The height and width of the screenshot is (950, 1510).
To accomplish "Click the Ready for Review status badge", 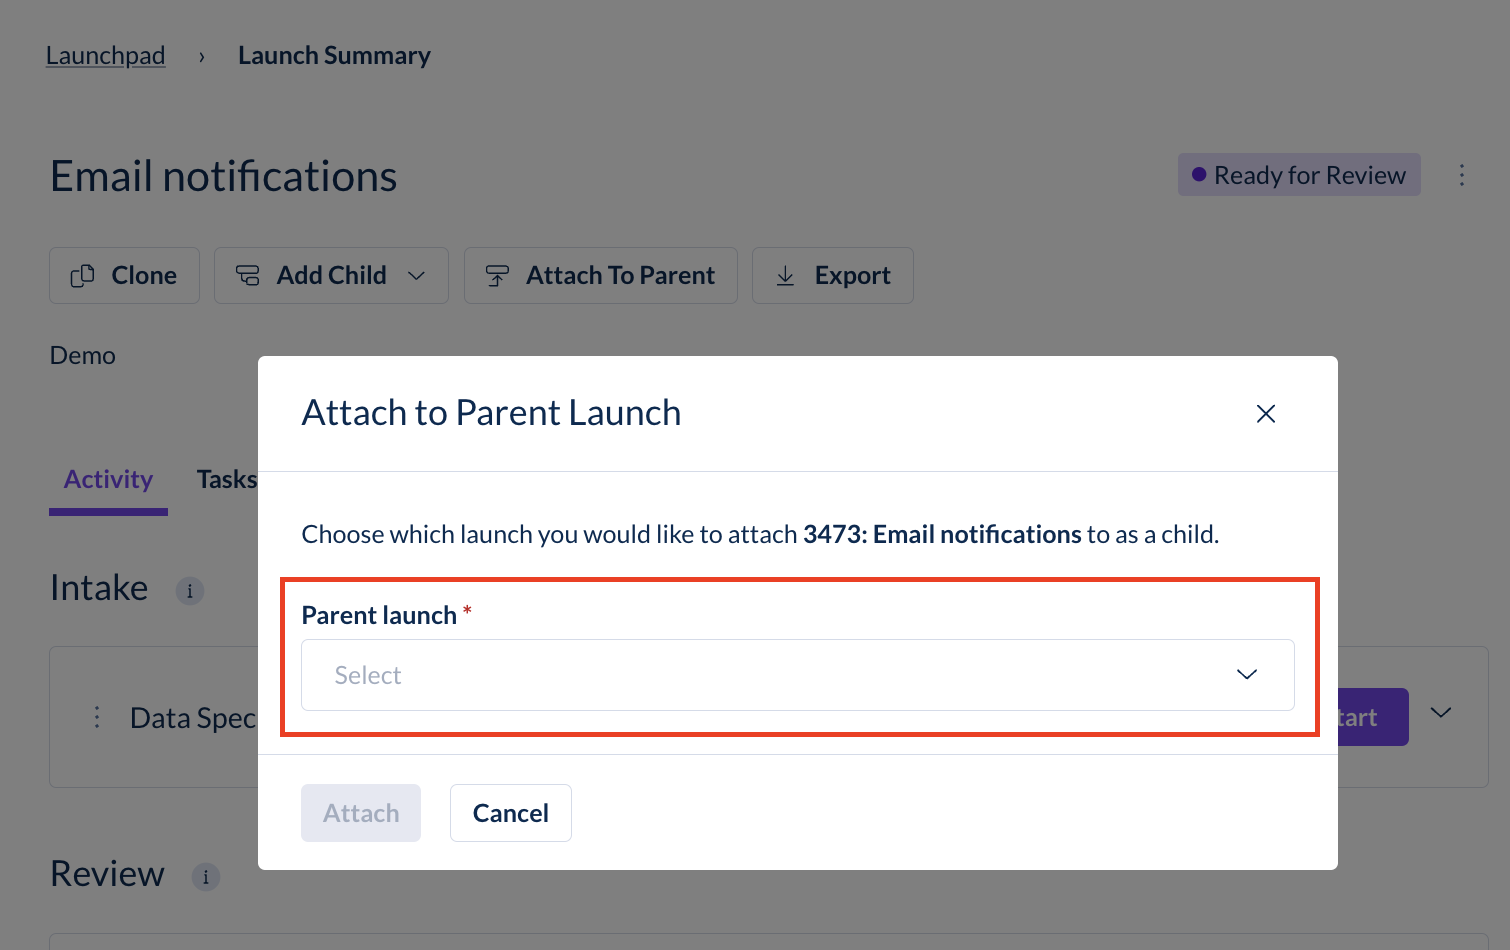I will point(1299,175).
